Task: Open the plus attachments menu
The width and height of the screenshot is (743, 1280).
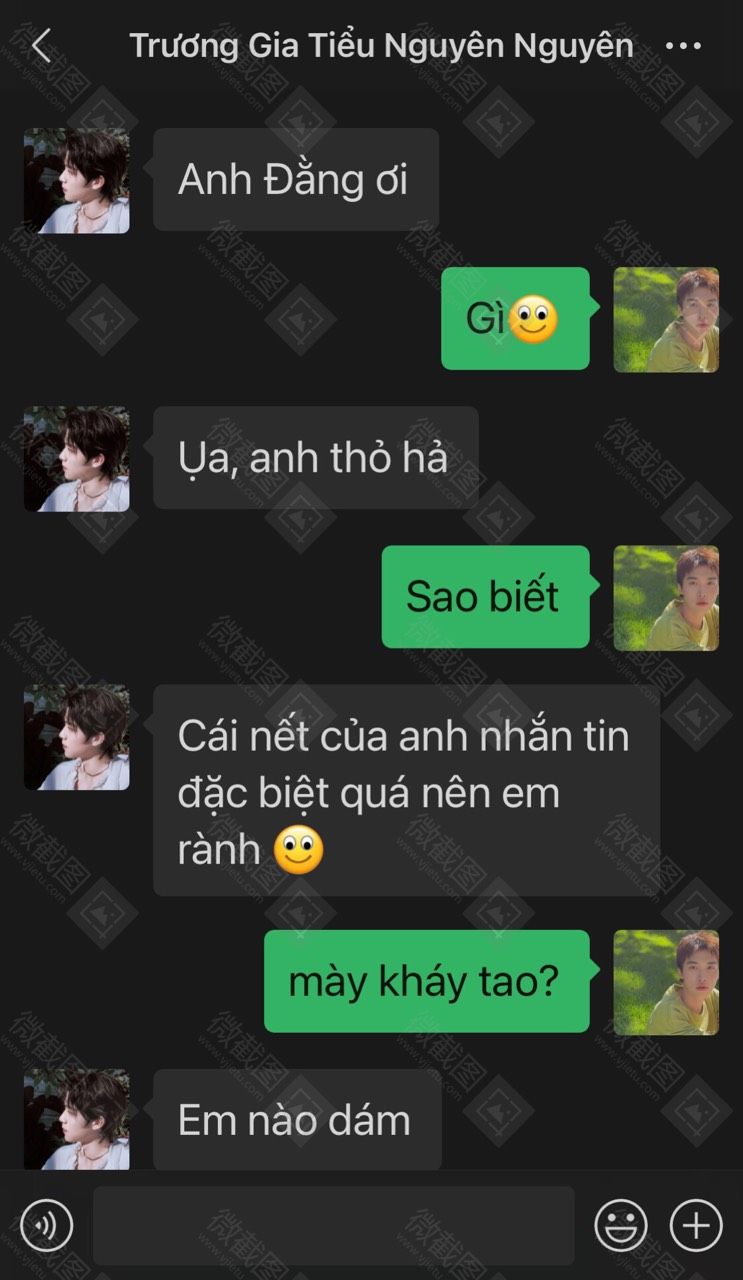Action: pyautogui.click(x=696, y=1224)
